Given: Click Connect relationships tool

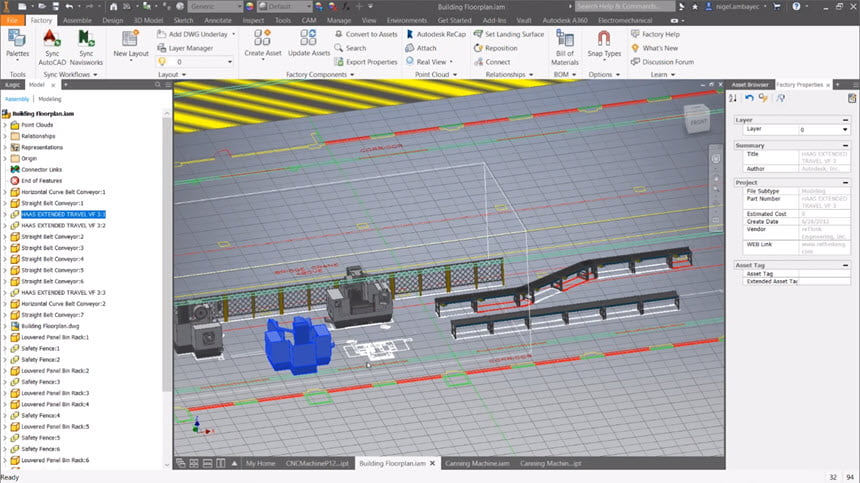Looking at the screenshot, I should 492,62.
